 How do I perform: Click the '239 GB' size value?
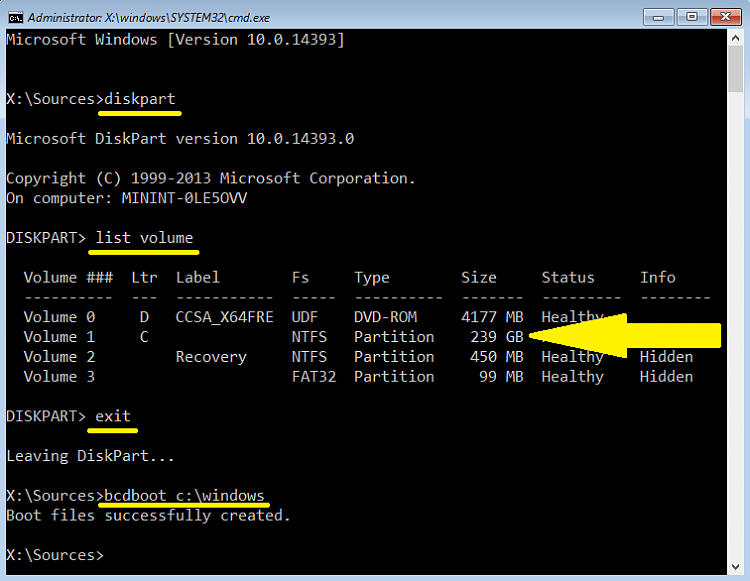point(496,337)
